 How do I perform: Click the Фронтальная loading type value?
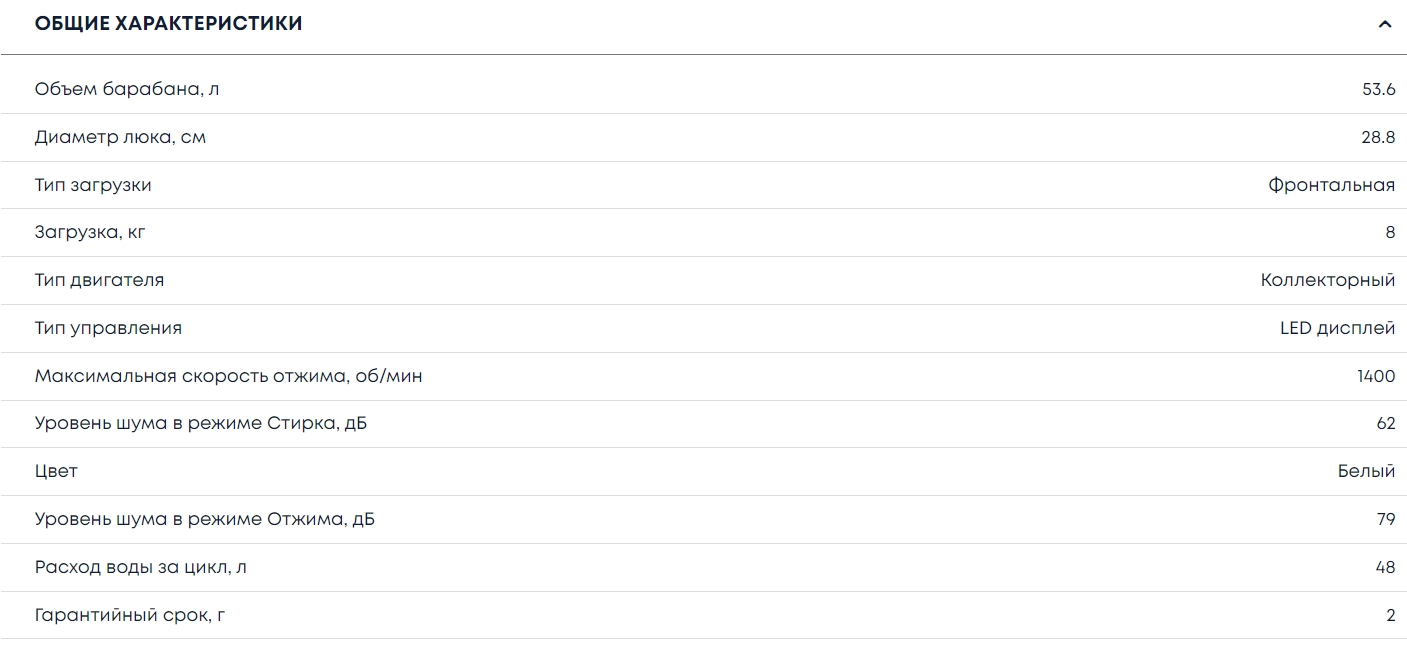(1331, 185)
